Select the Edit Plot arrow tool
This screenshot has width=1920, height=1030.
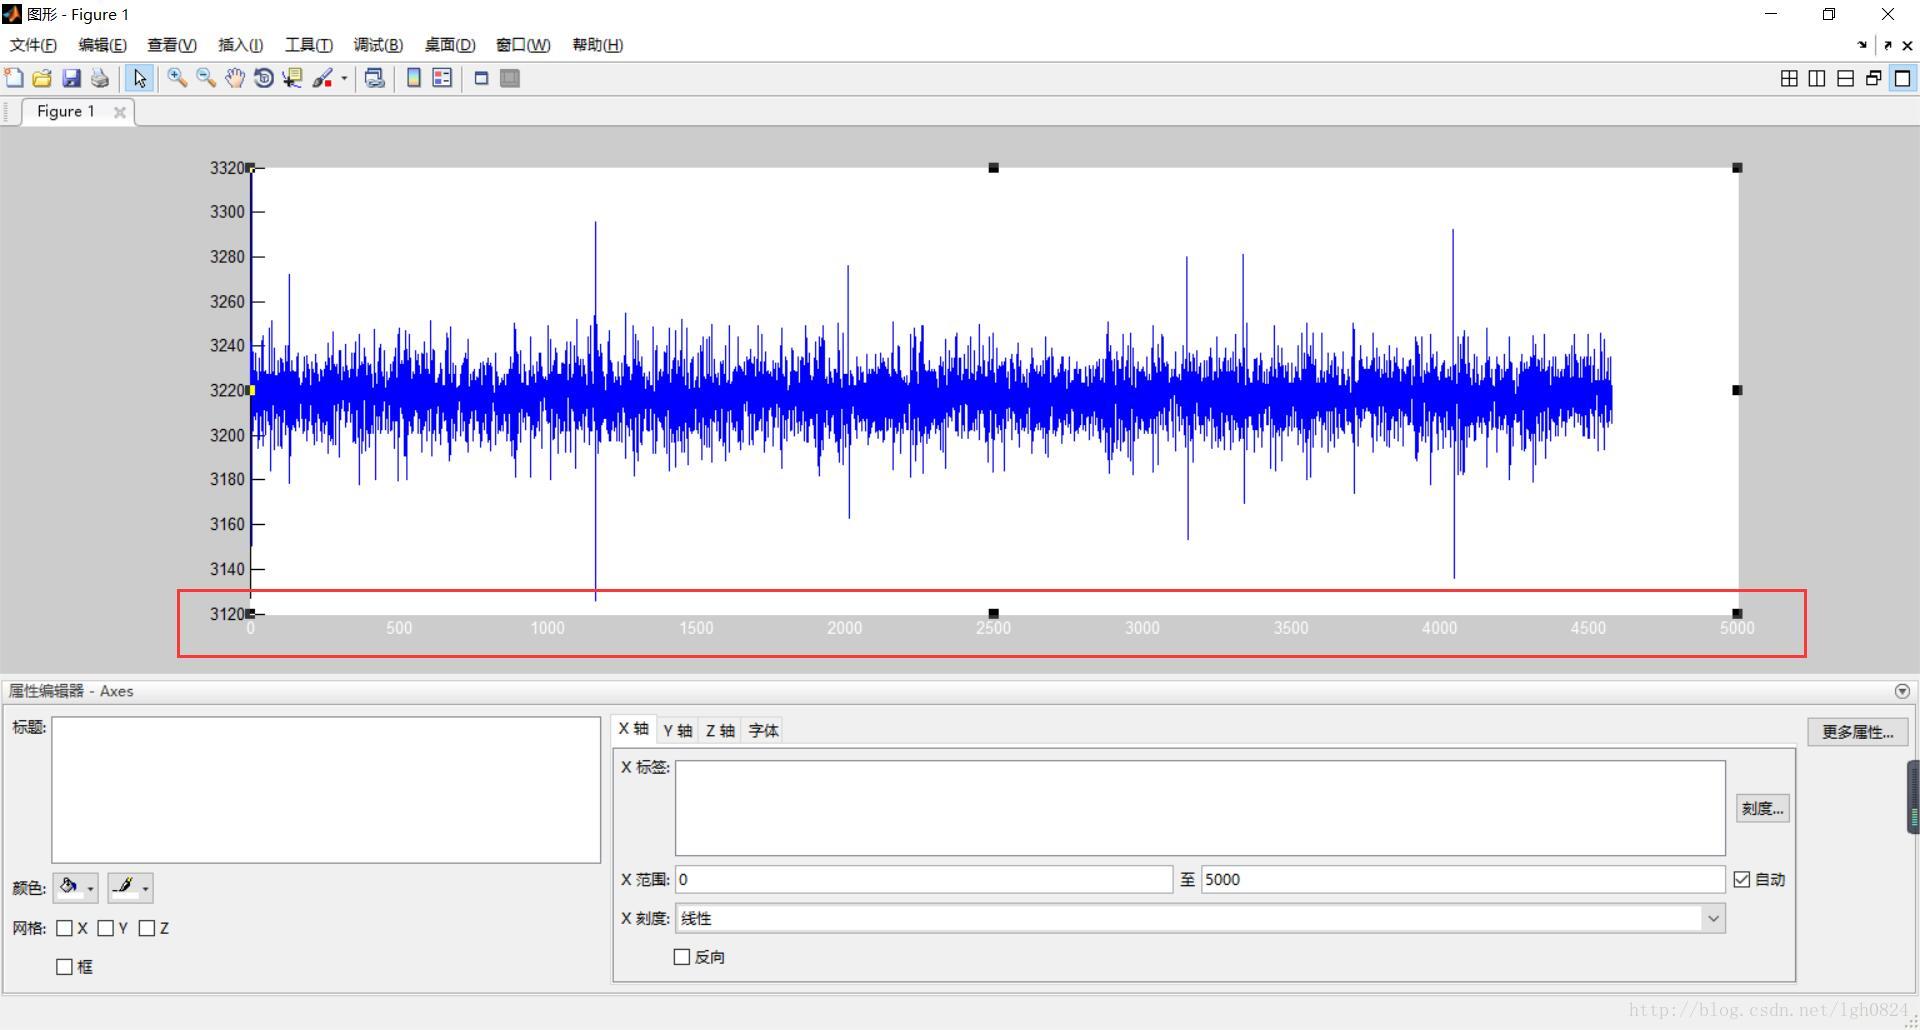pyautogui.click(x=139, y=78)
